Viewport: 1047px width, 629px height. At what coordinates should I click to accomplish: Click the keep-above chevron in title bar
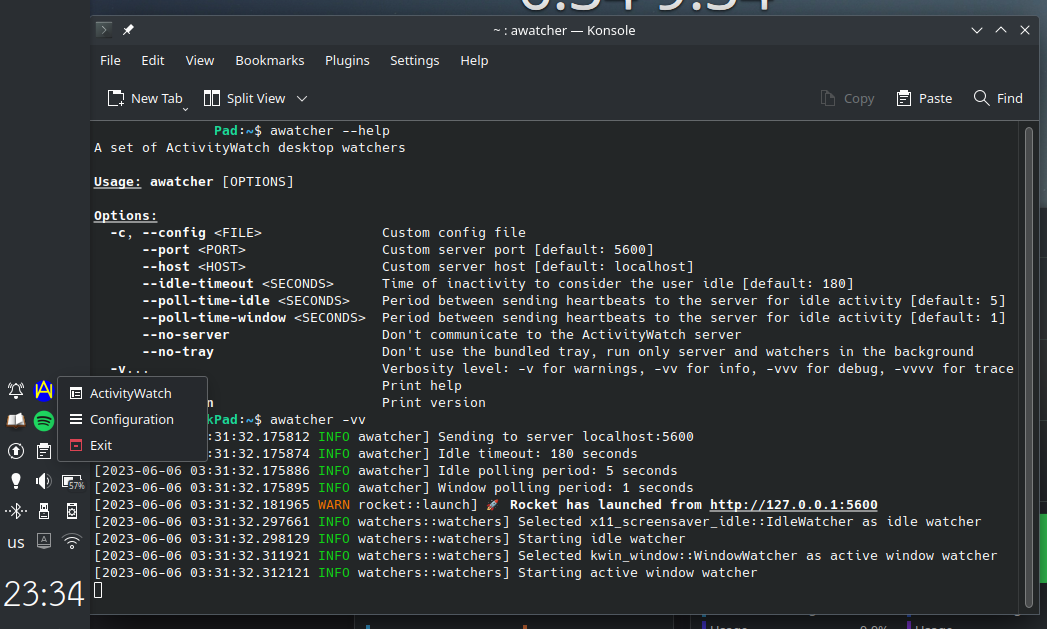(1001, 30)
